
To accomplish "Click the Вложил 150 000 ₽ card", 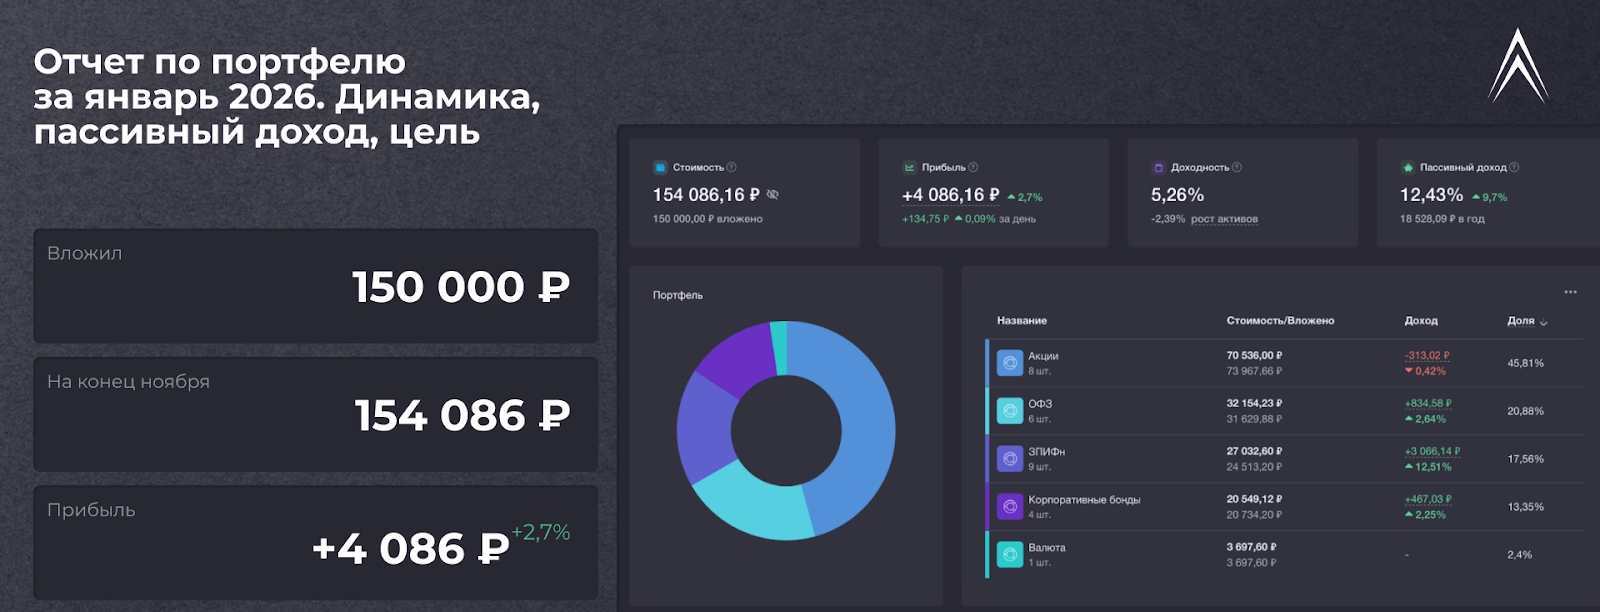I will pyautogui.click(x=316, y=286).
